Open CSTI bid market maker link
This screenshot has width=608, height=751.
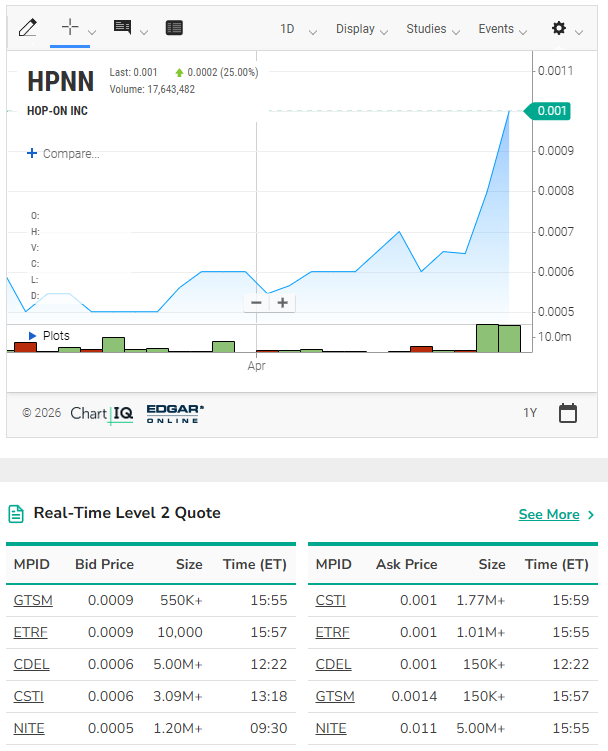29,696
